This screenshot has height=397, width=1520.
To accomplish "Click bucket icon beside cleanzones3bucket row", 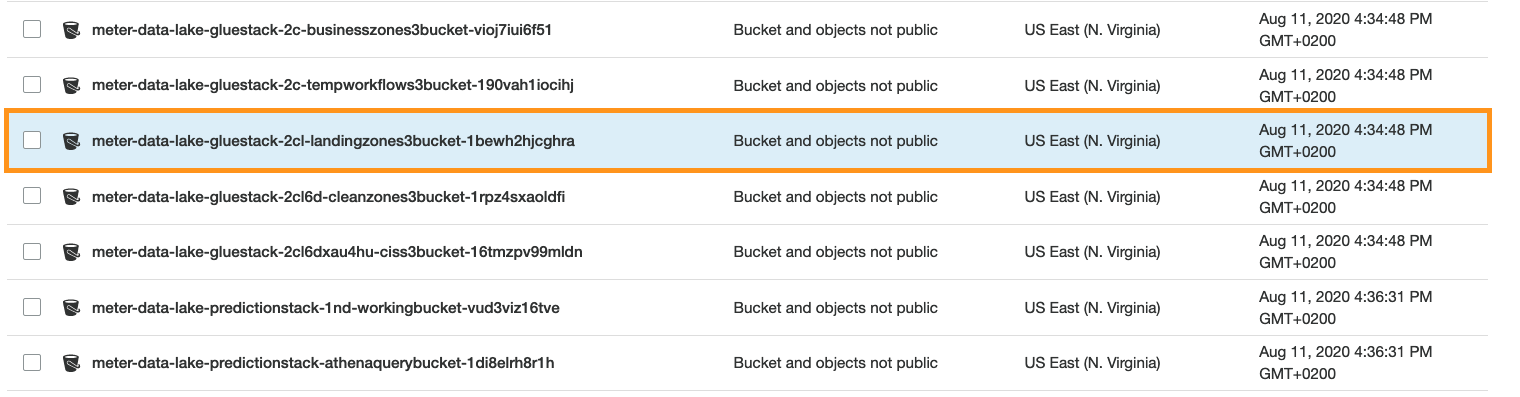I will point(71,196).
